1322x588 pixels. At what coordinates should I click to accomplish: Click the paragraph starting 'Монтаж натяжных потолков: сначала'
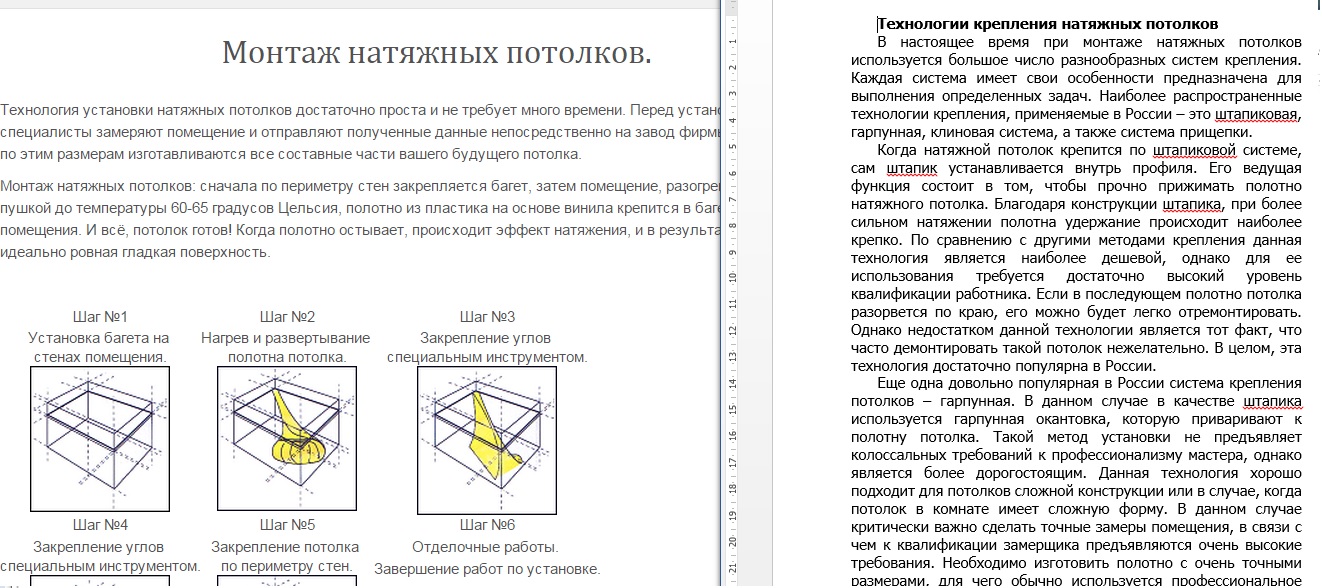point(360,218)
